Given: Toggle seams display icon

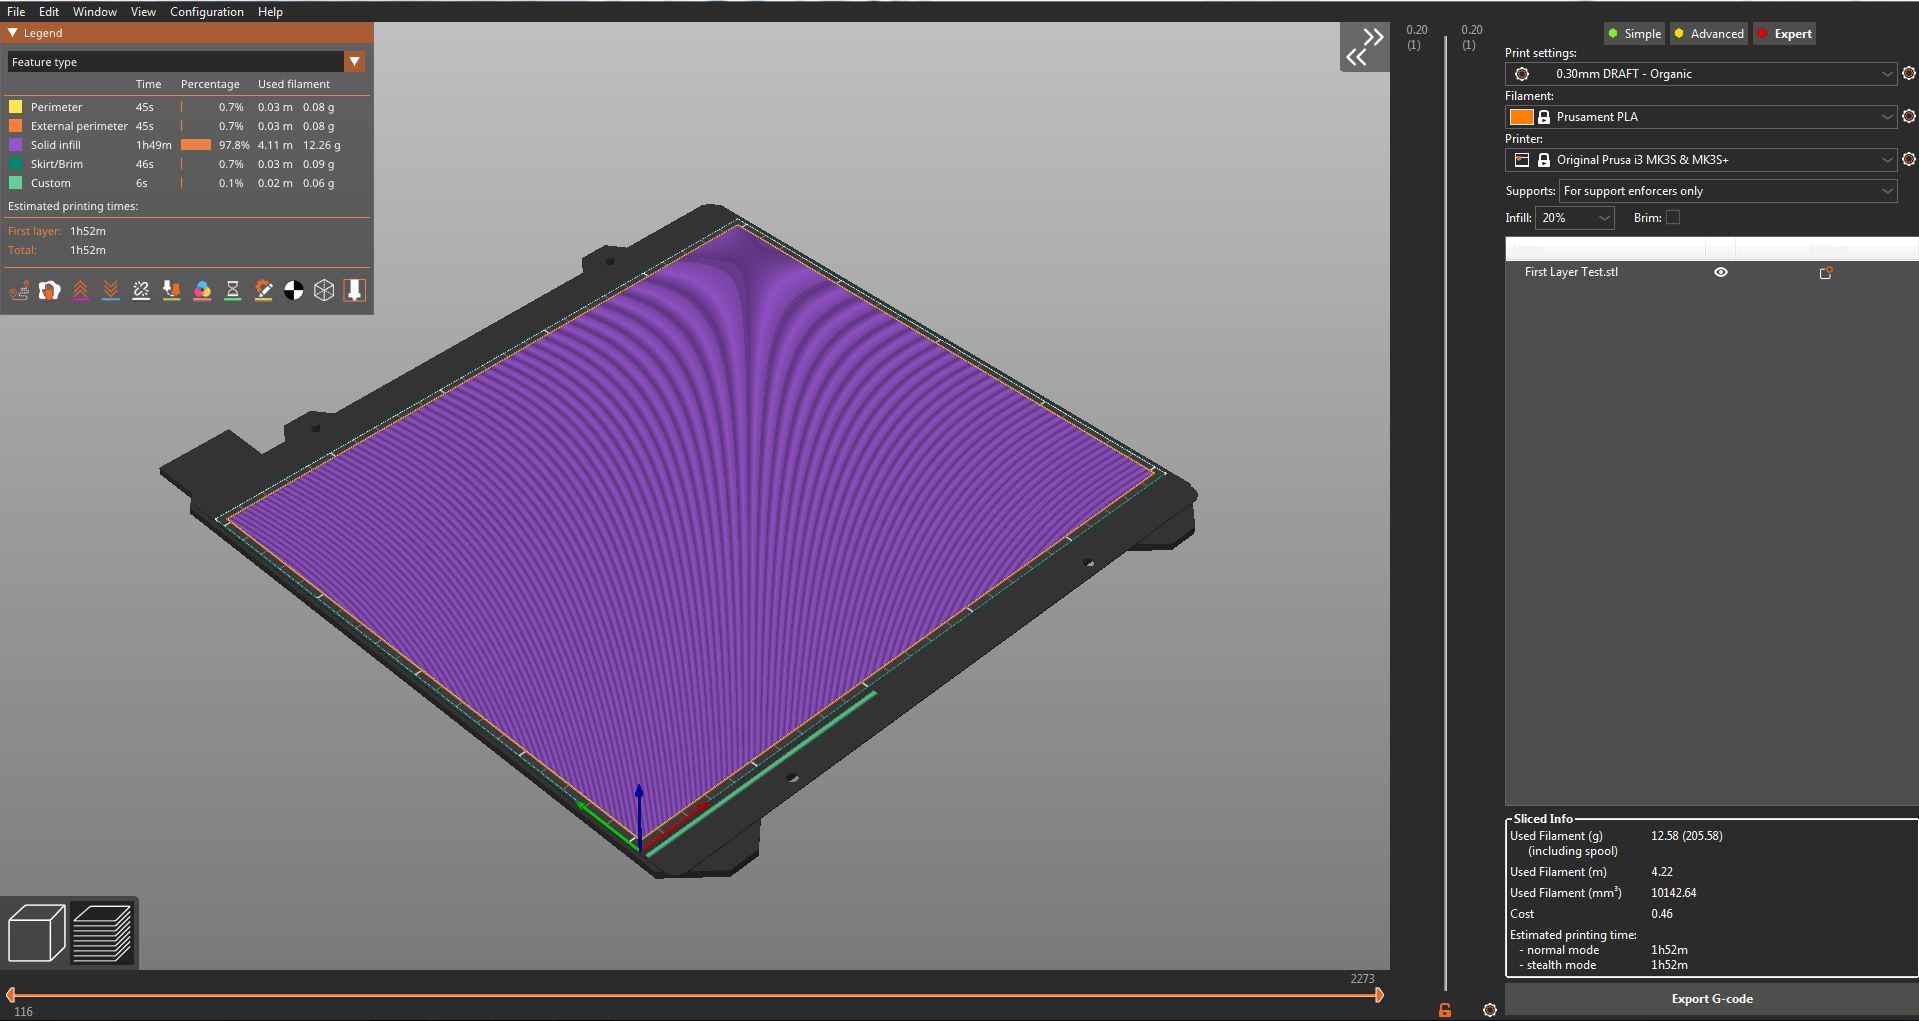Looking at the screenshot, I should click(x=141, y=291).
